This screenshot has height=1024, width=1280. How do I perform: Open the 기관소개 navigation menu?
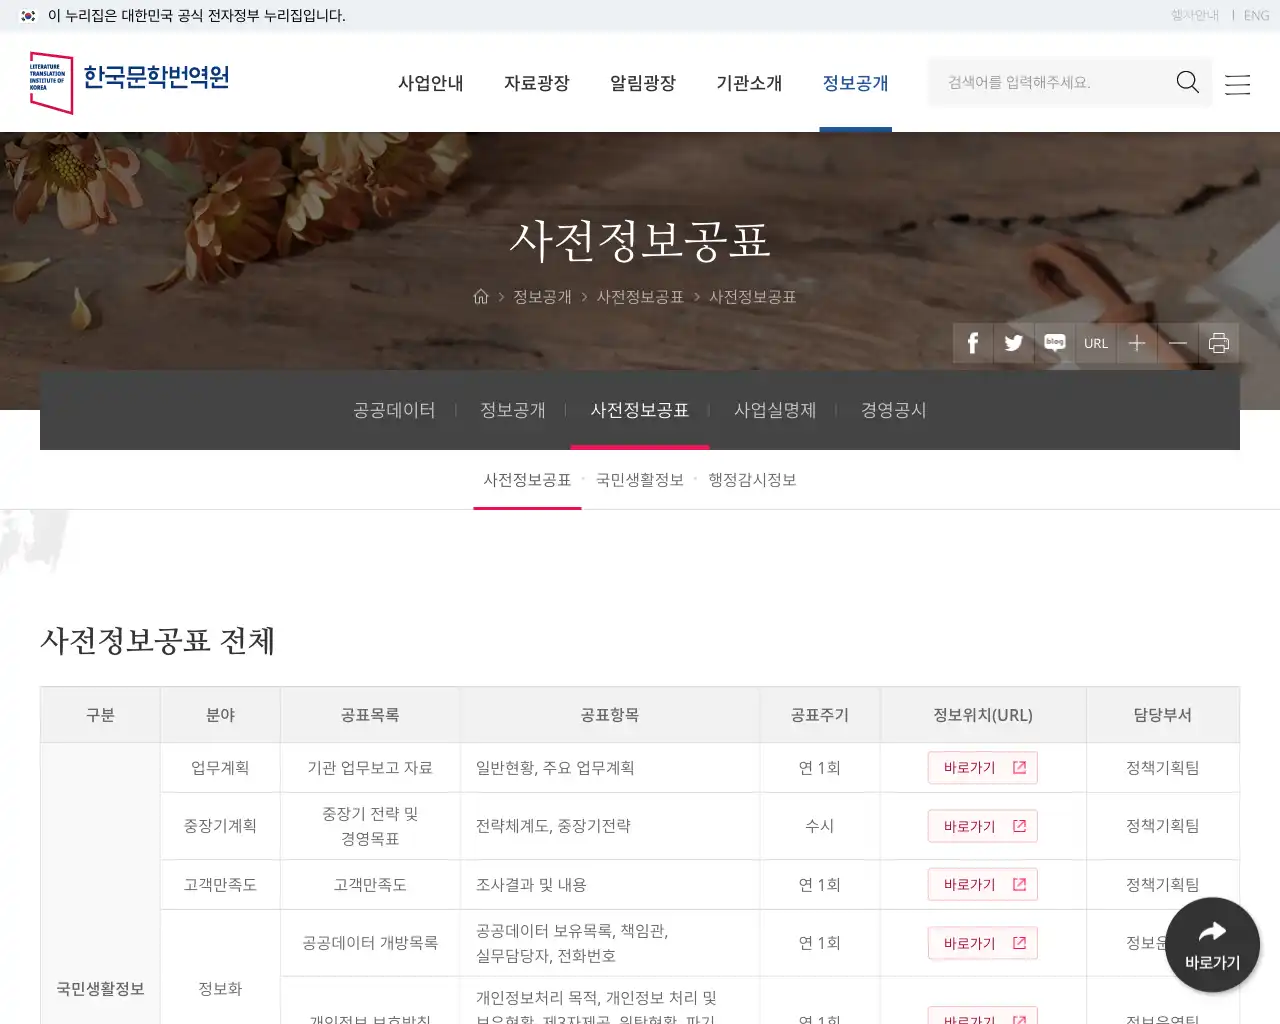pos(749,84)
